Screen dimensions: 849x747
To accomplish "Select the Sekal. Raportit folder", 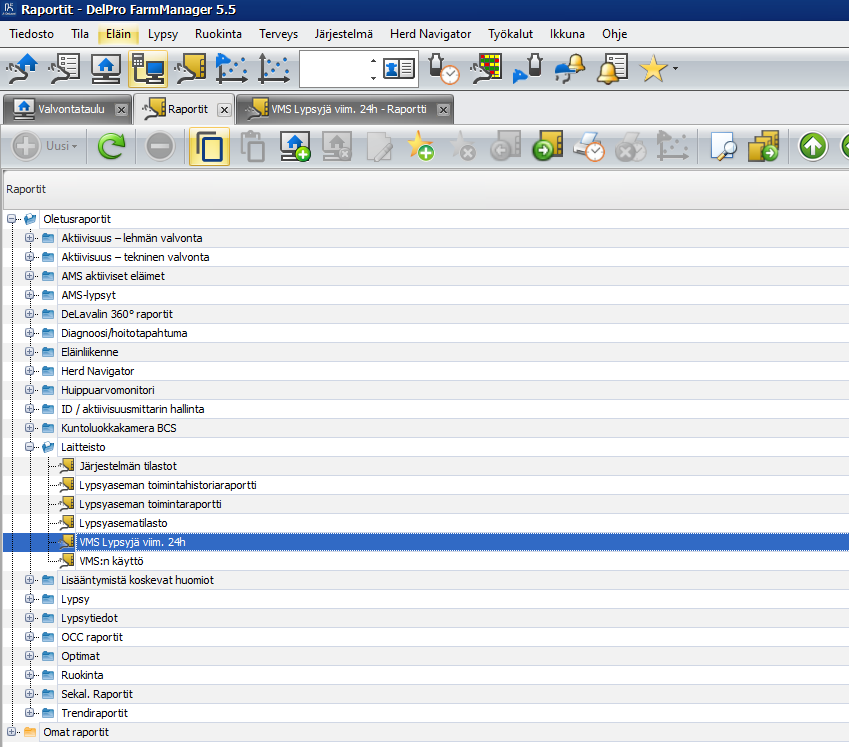I will [x=97, y=693].
